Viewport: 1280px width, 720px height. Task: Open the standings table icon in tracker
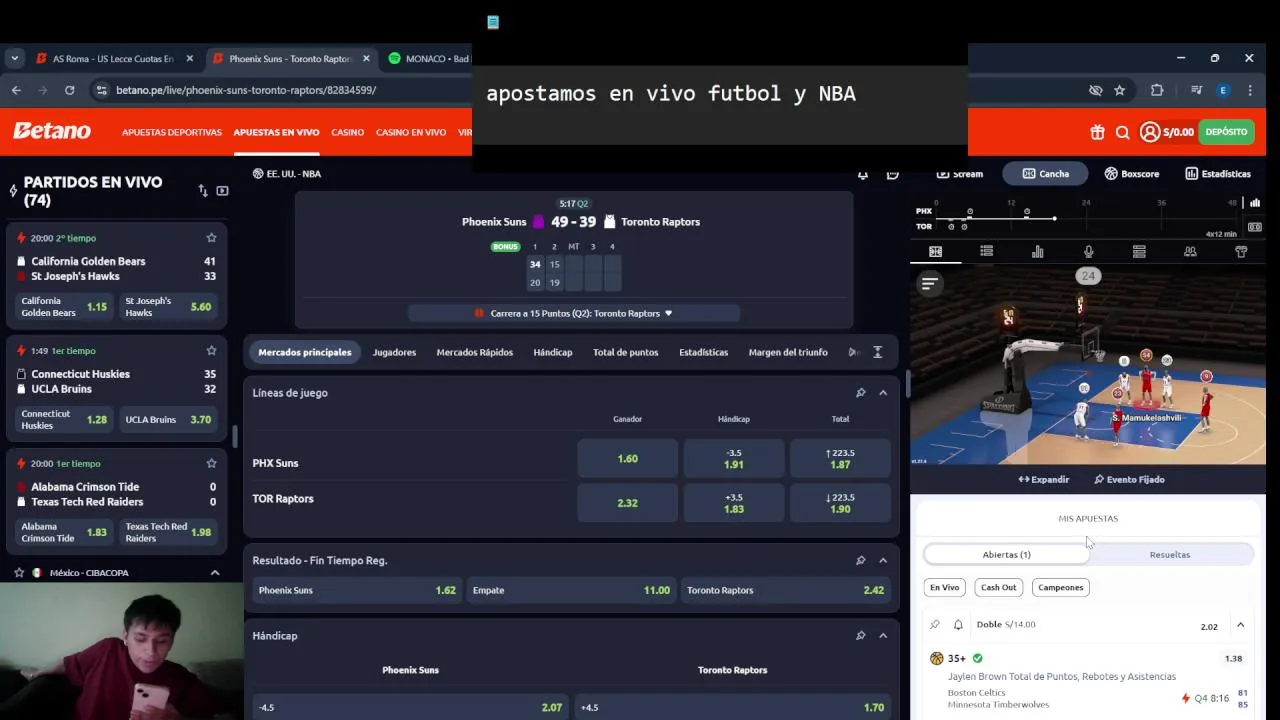coord(1139,252)
